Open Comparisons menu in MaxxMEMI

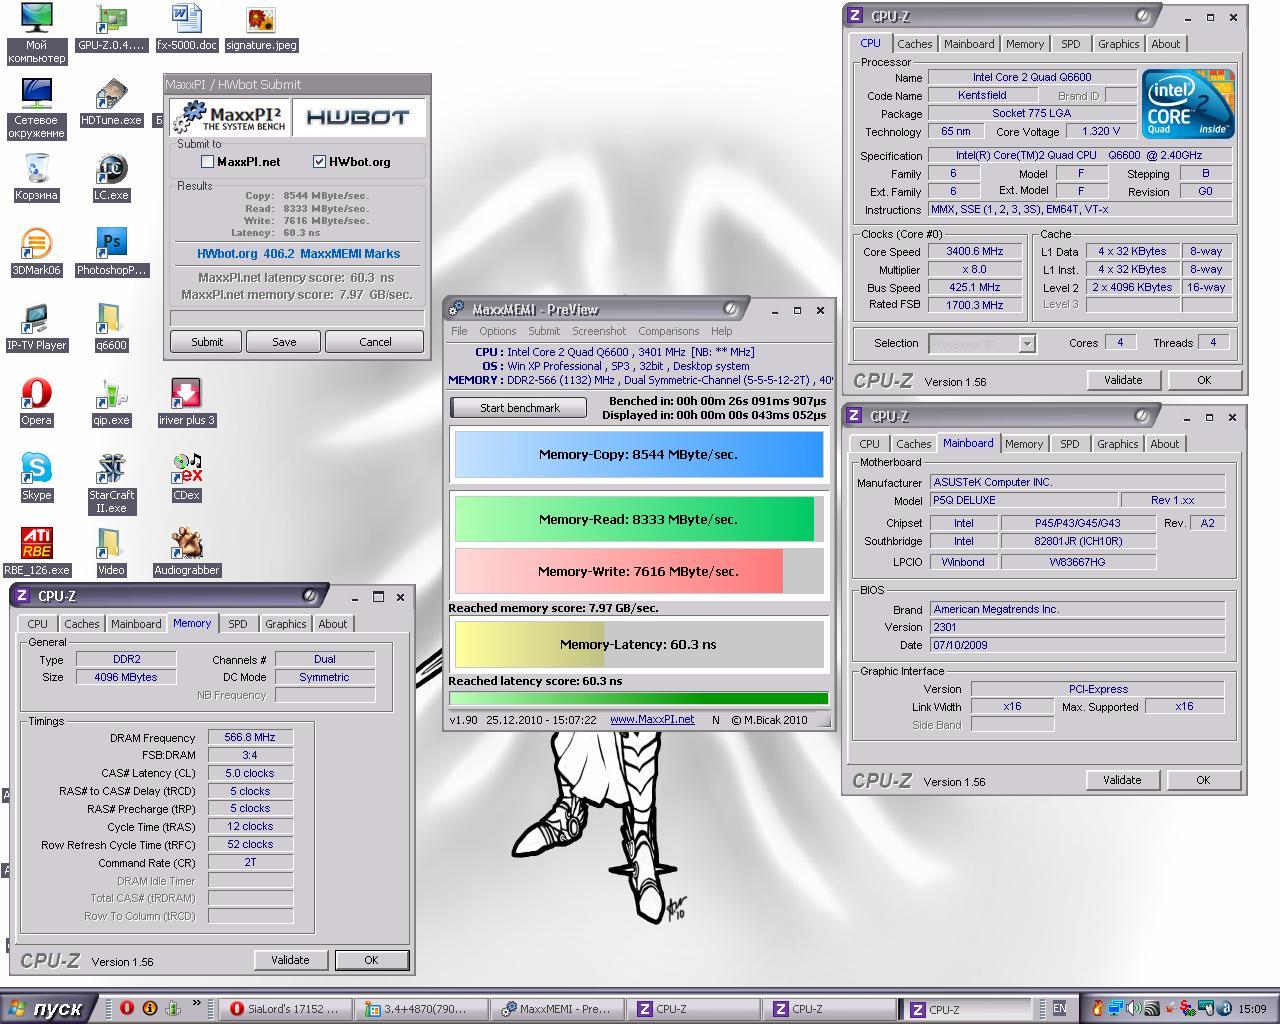pyautogui.click(x=668, y=331)
